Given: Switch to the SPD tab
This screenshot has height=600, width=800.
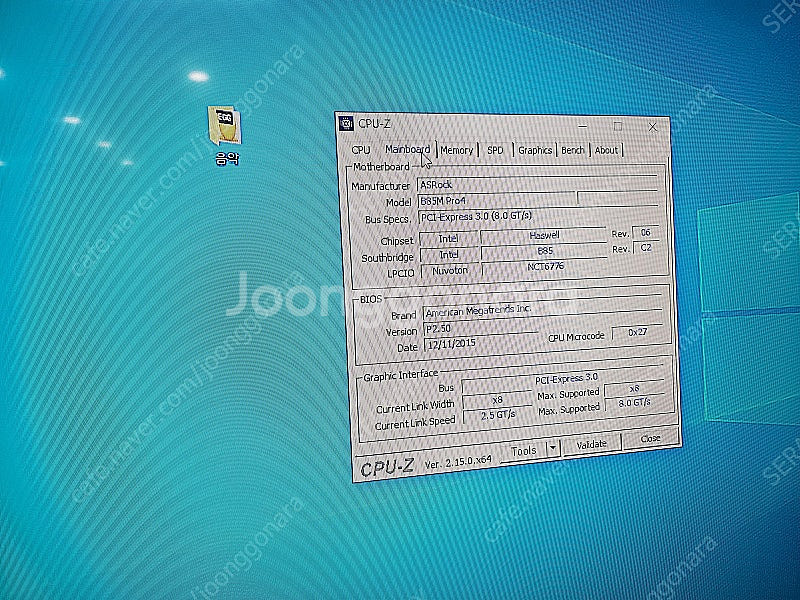Looking at the screenshot, I should coord(495,151).
